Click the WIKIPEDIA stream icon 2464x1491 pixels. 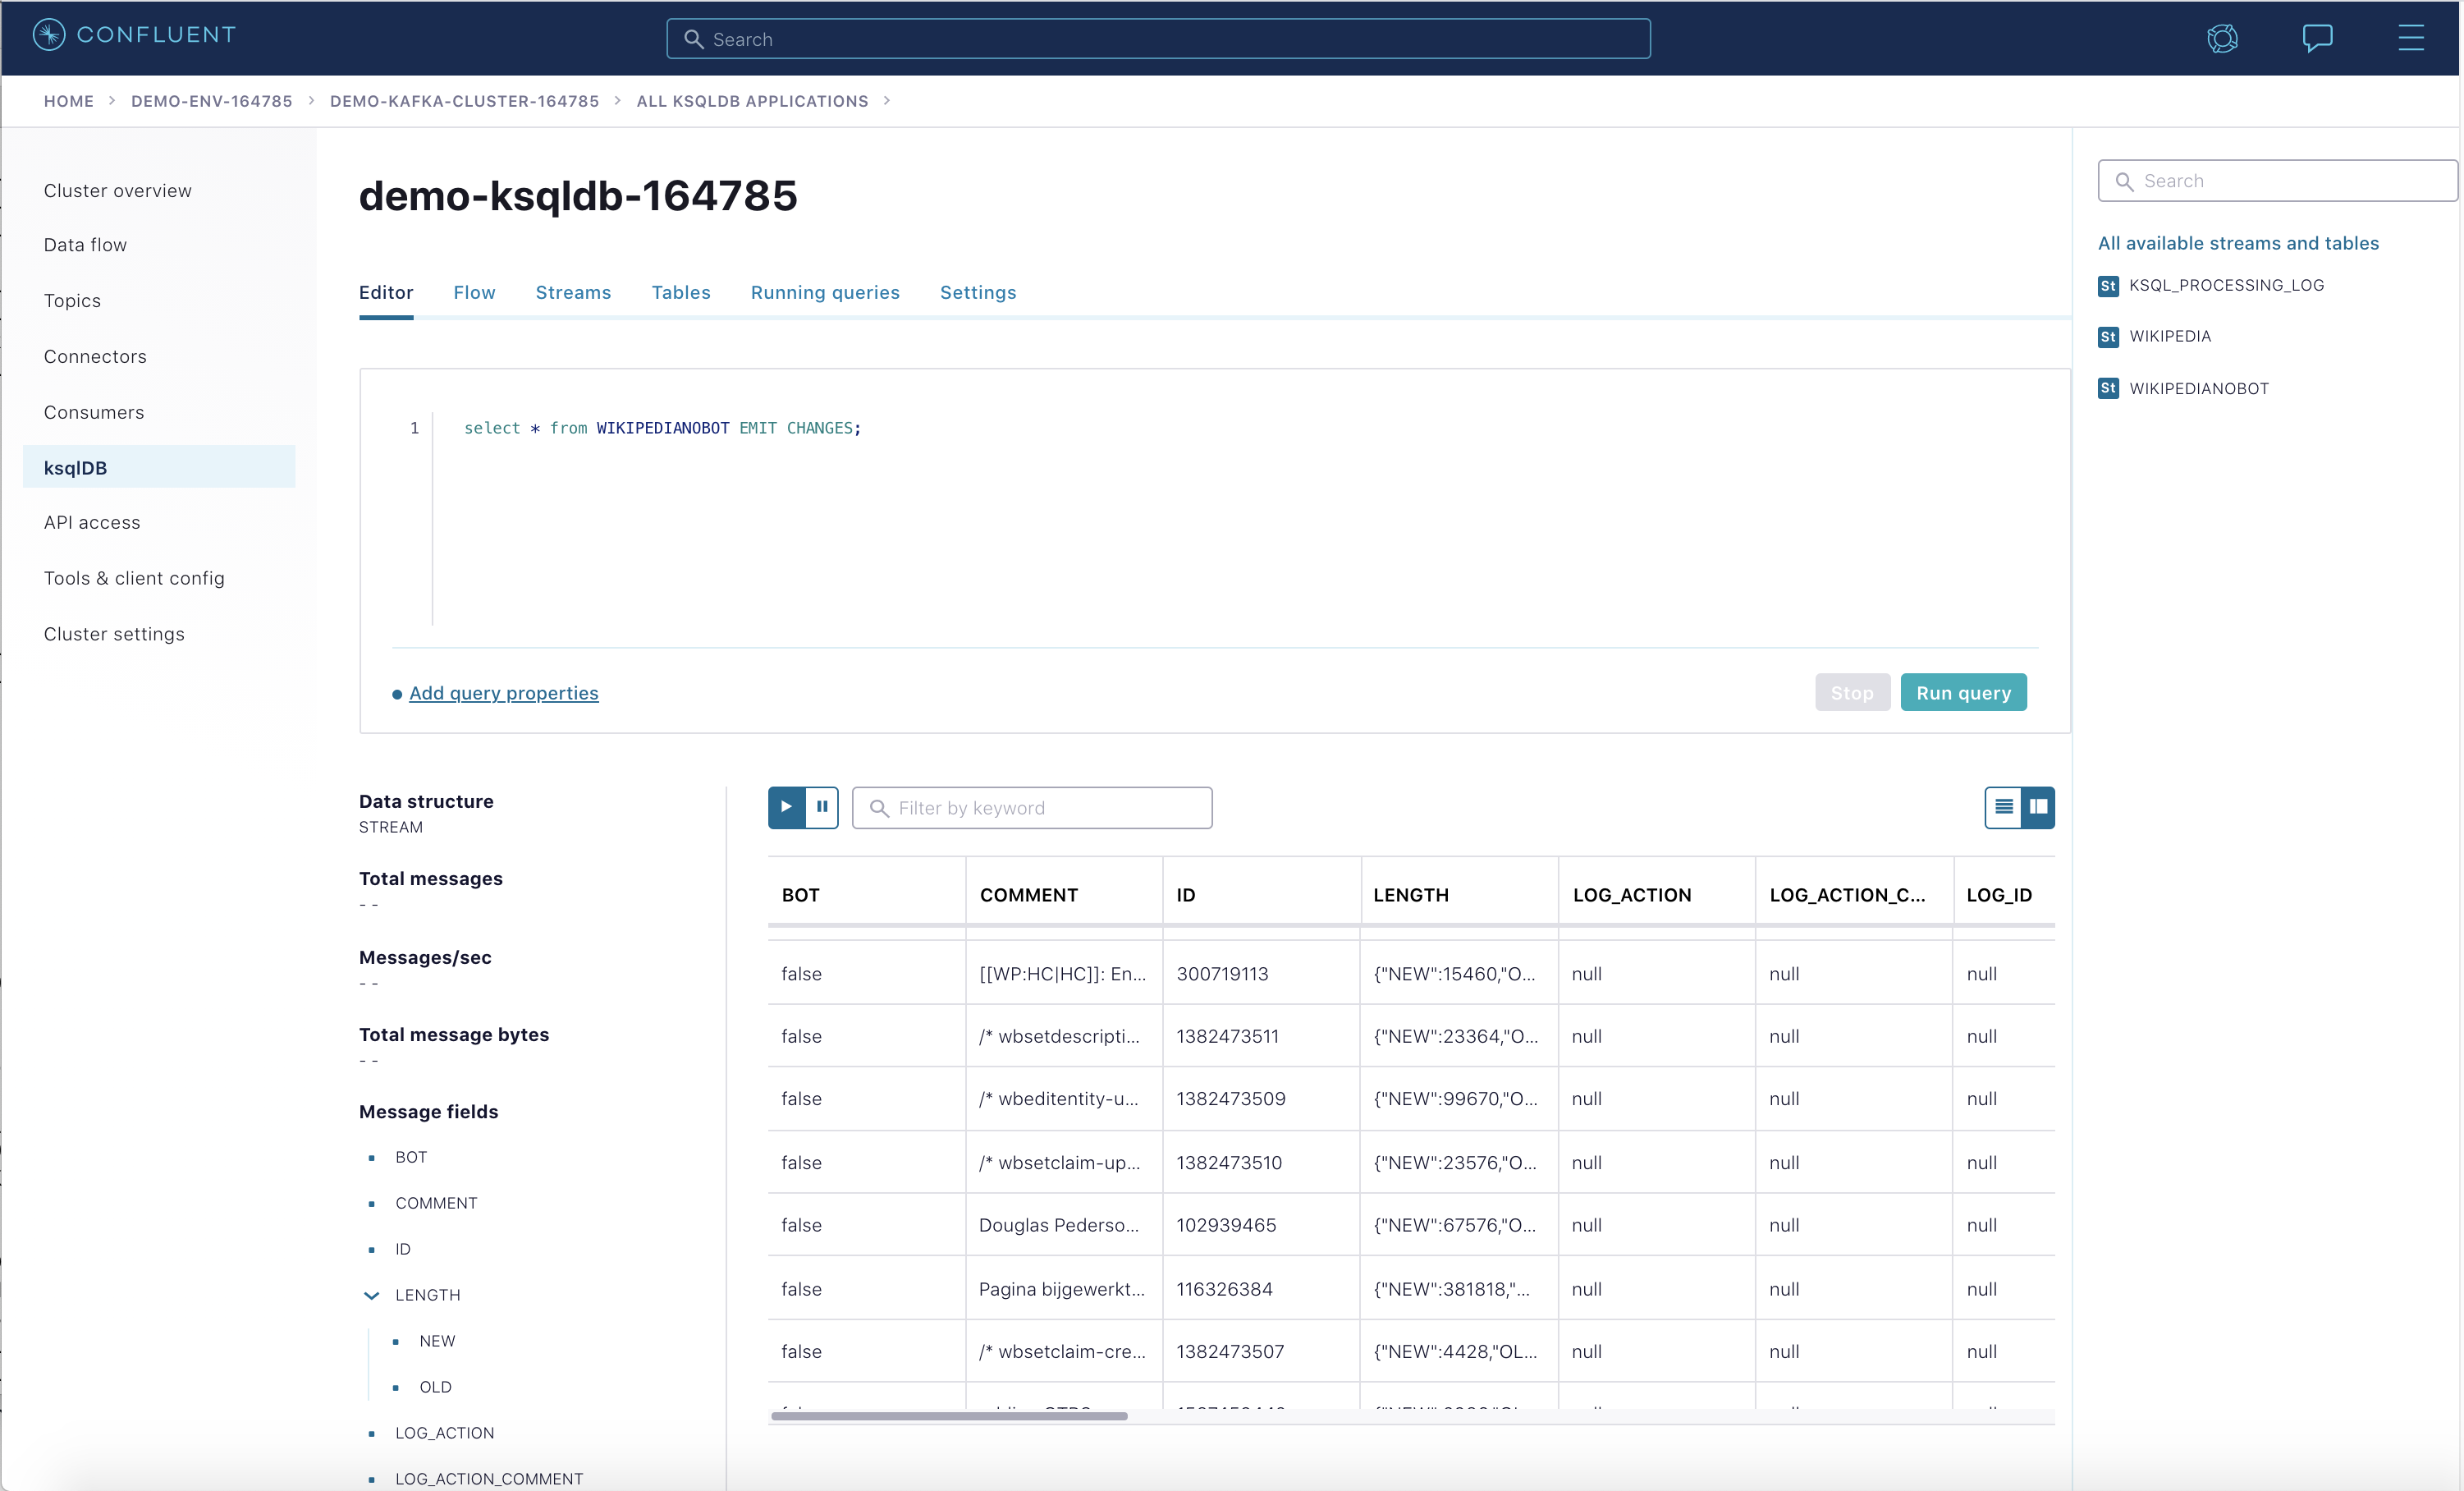coord(2108,337)
